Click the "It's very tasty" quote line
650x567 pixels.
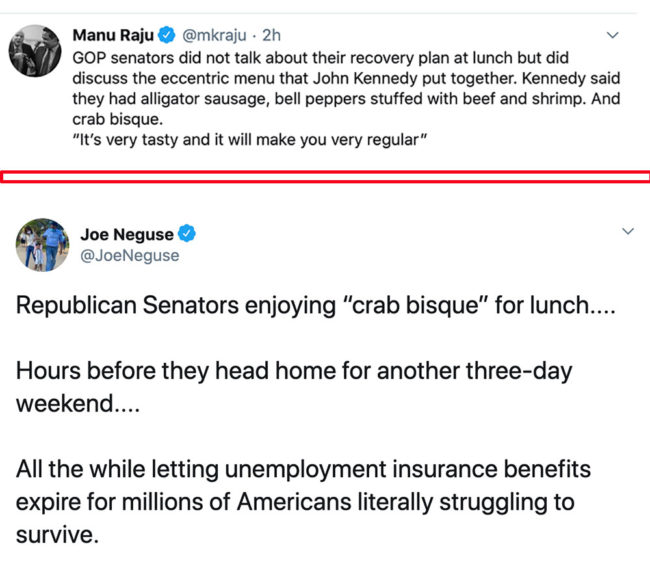coord(250,137)
